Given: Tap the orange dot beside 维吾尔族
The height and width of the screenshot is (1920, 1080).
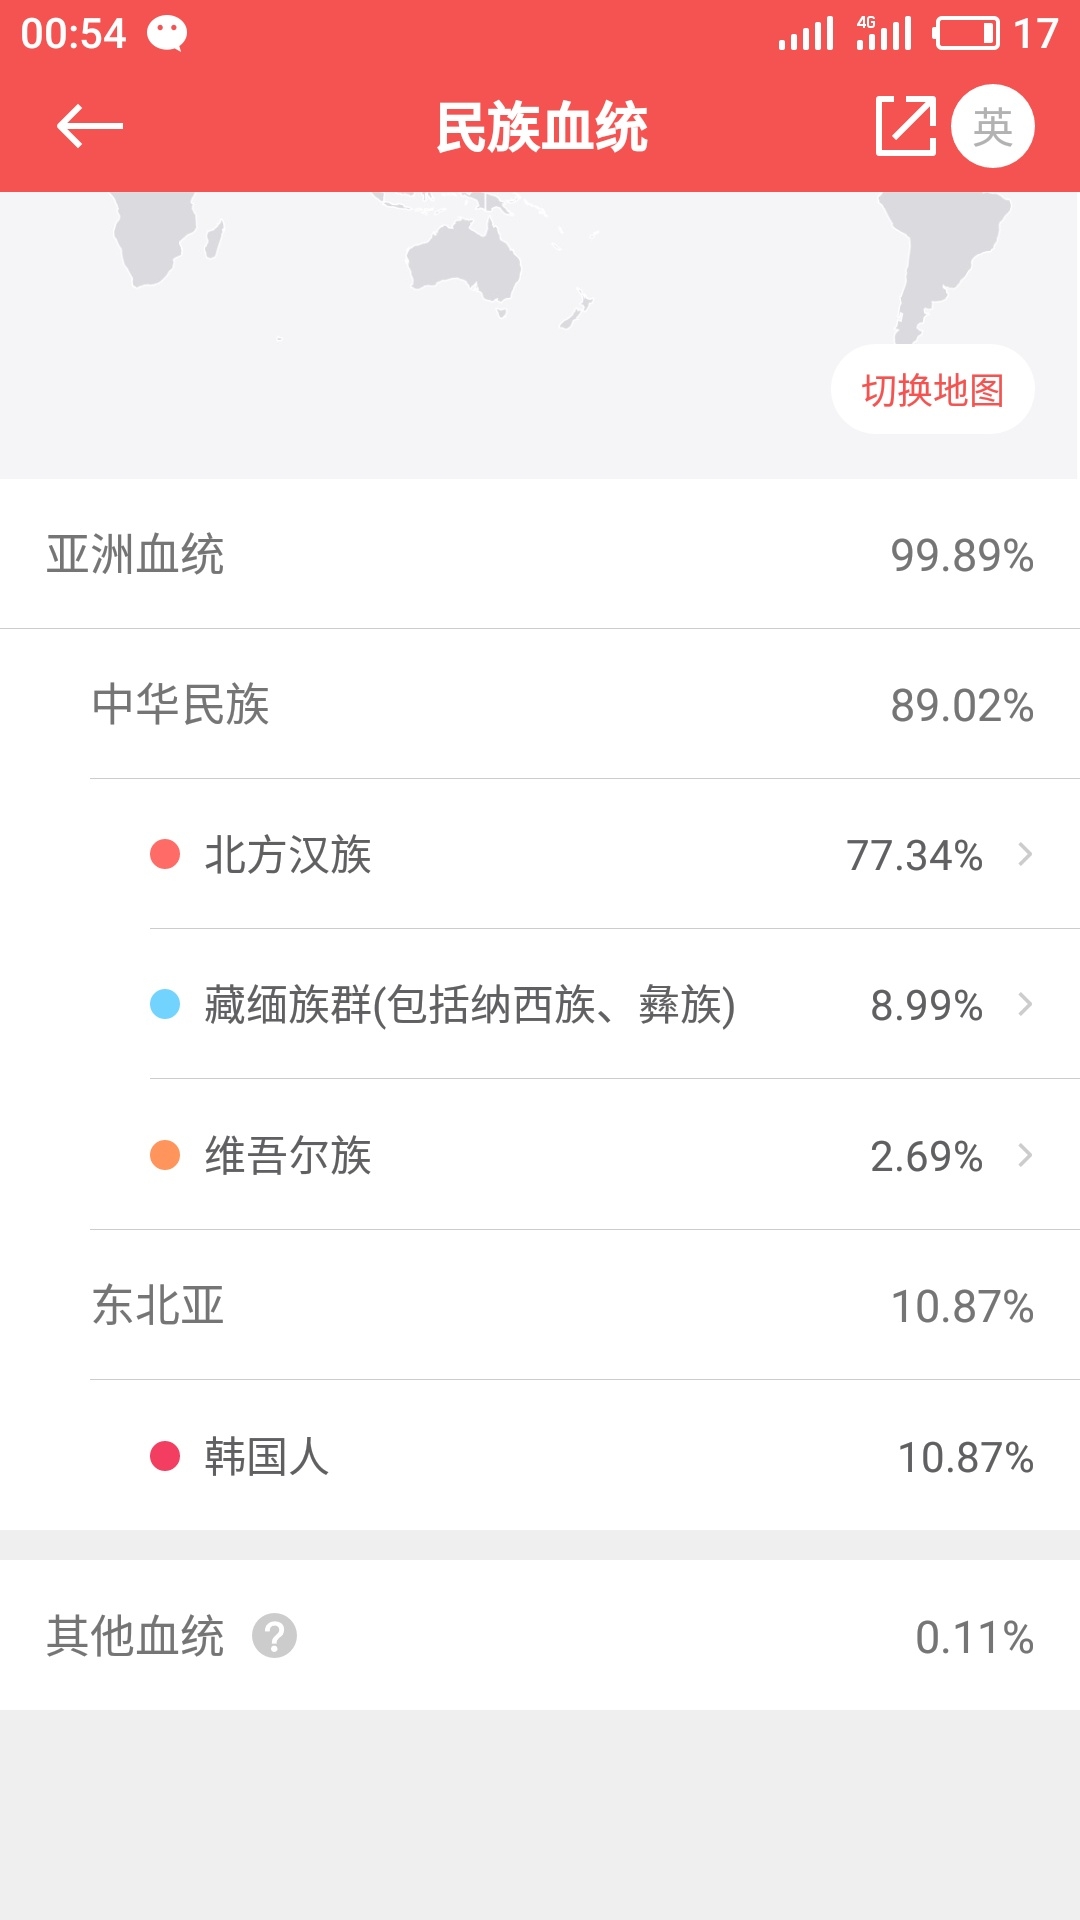Looking at the screenshot, I should click(165, 1155).
